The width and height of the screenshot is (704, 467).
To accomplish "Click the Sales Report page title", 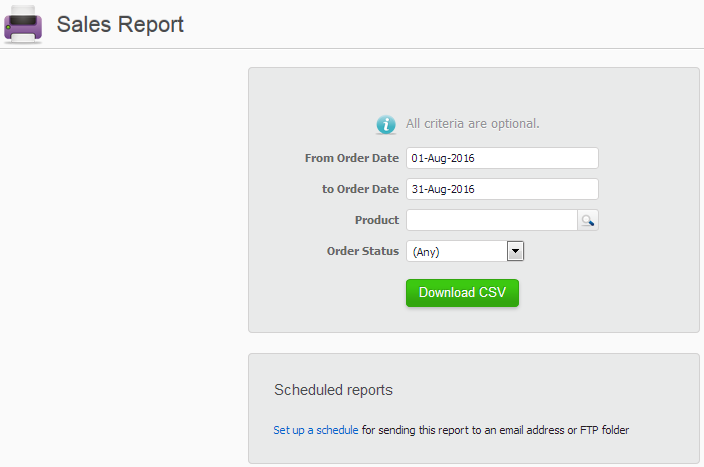I will click(120, 24).
